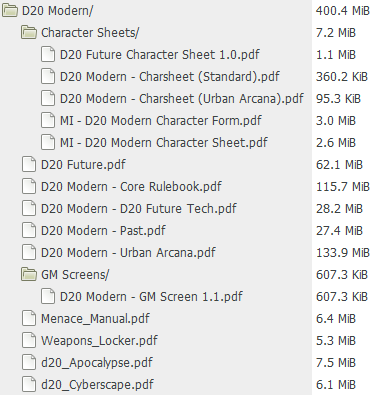Collapse the GM Screens/ folder entry
This screenshot has height=398, width=377.
pyautogui.click(x=75, y=275)
